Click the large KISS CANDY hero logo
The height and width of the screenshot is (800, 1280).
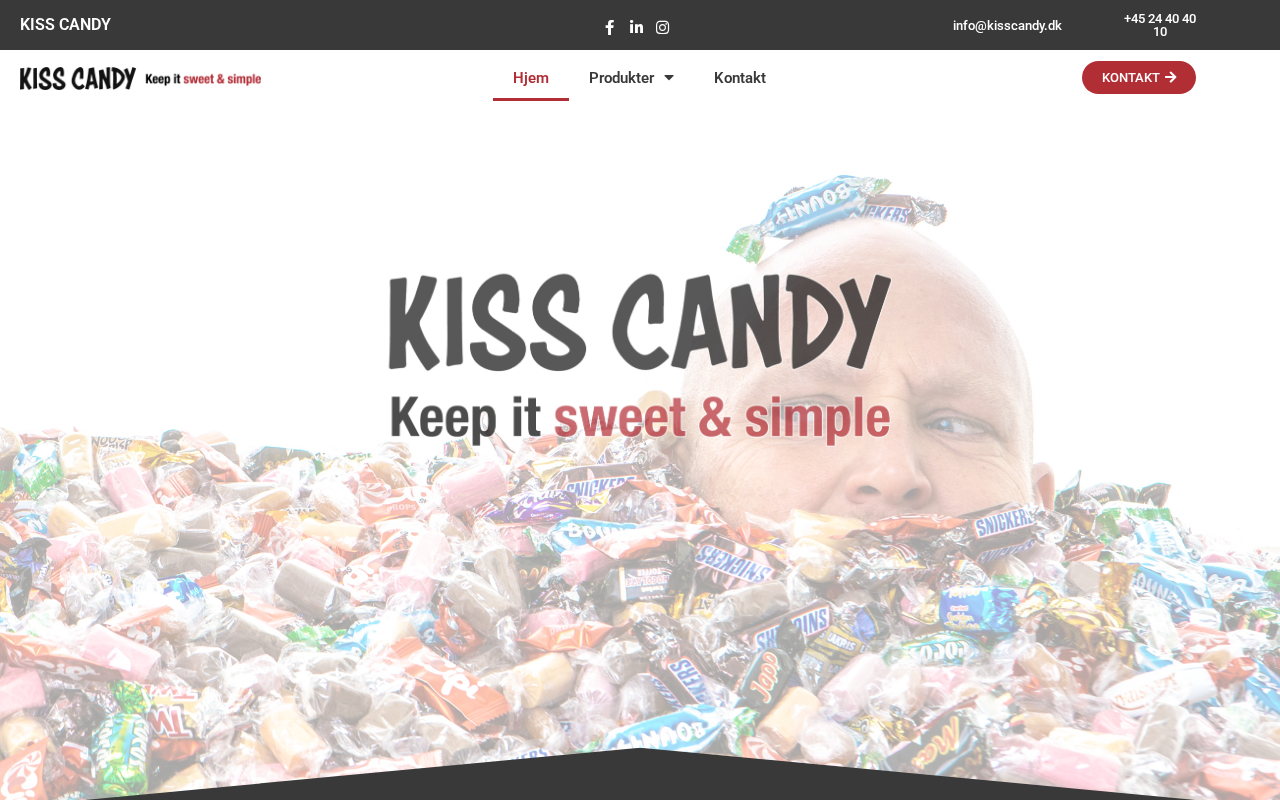click(640, 321)
